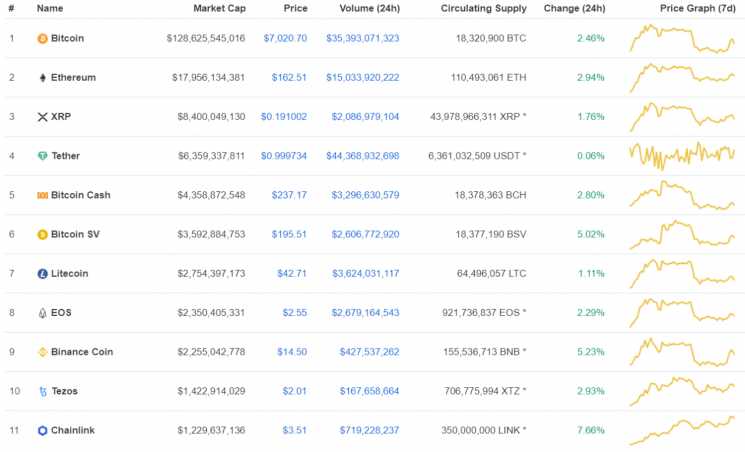The width and height of the screenshot is (745, 452).
Task: Open the Tether coin name link
Action: coord(66,156)
